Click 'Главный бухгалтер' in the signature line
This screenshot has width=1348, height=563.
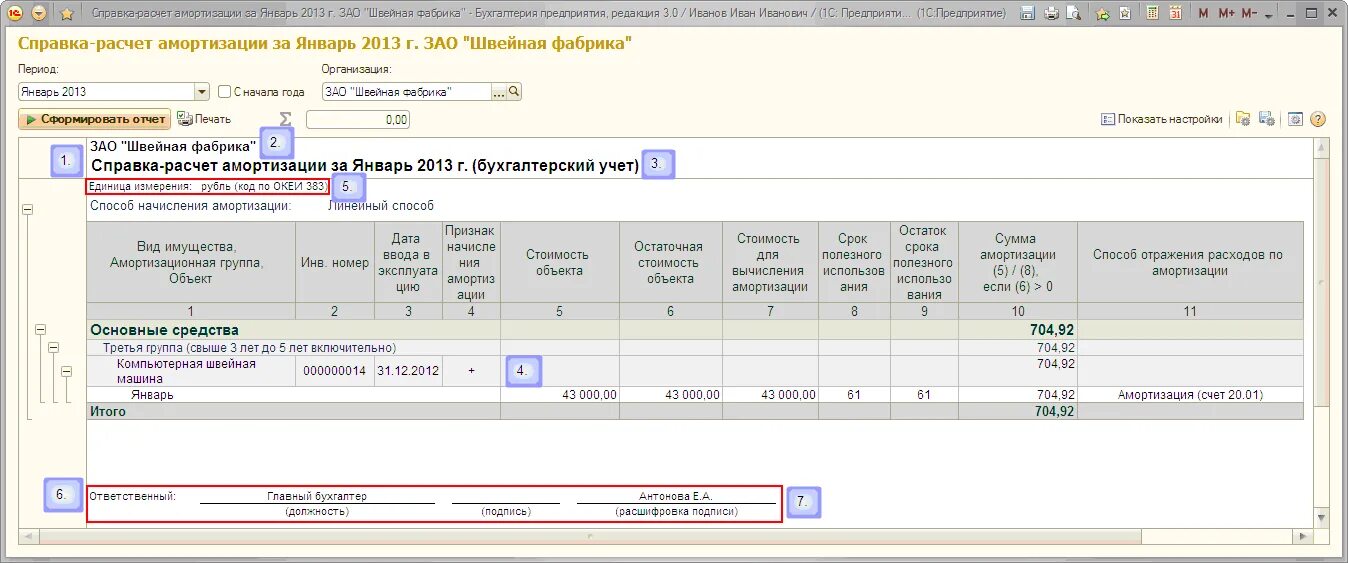317,496
